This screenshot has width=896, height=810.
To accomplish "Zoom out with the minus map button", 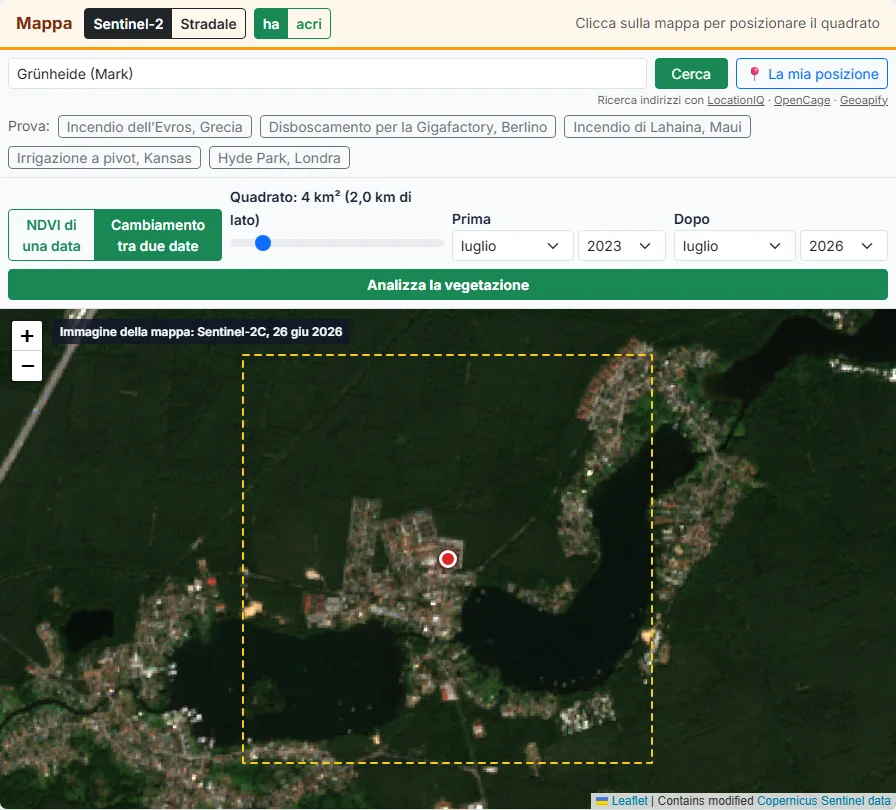I will (27, 366).
